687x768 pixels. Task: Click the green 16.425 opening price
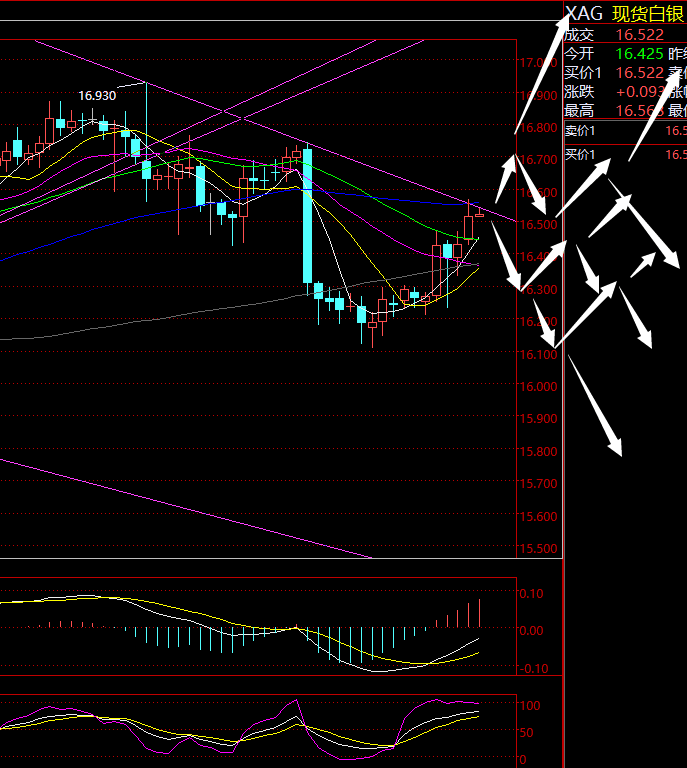[640, 53]
